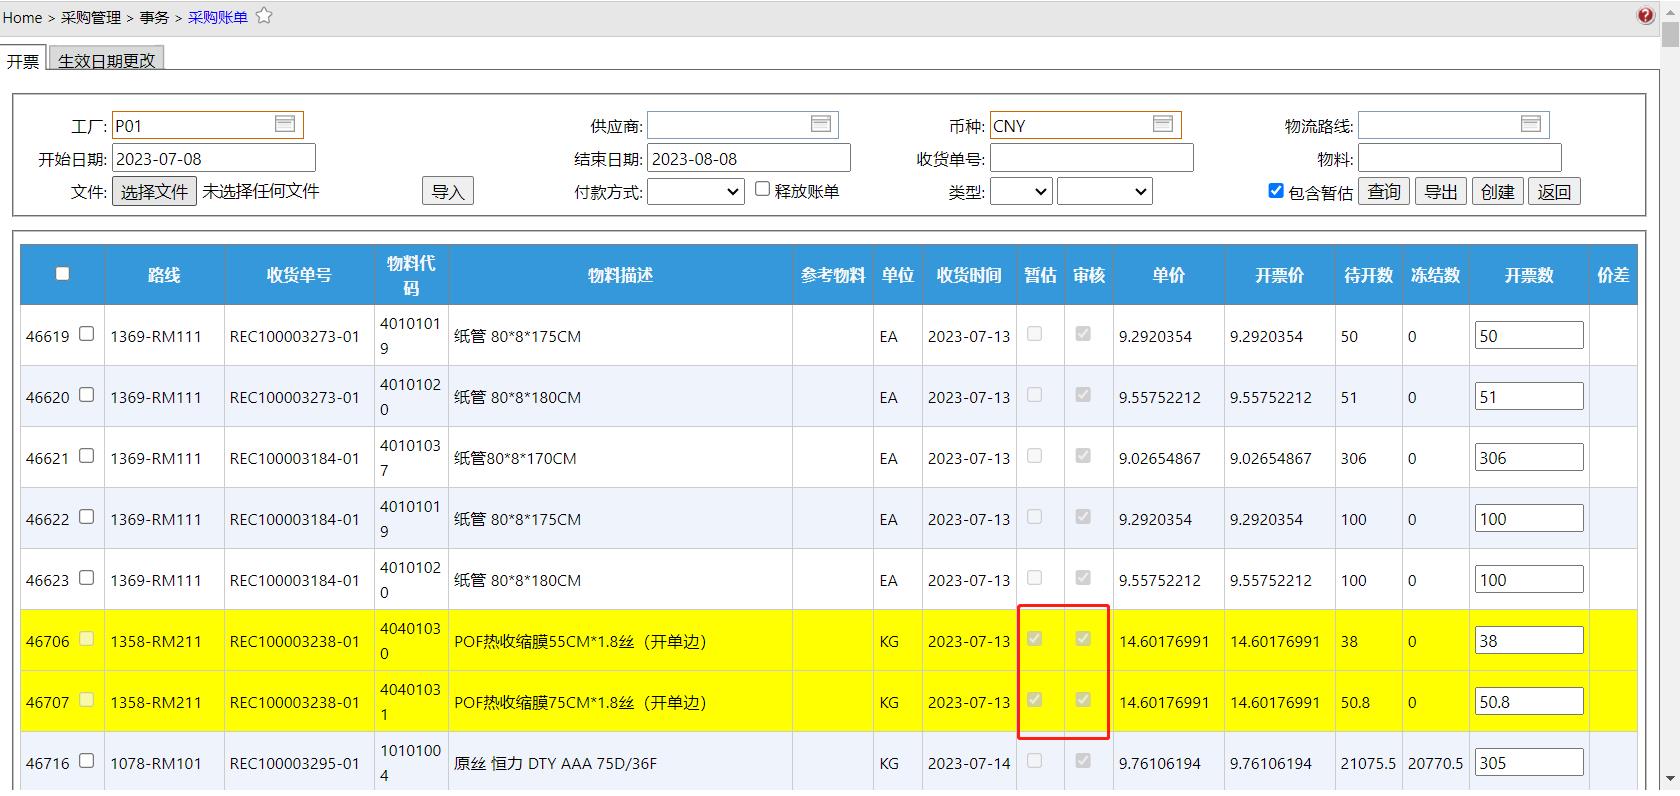Toggle the 释放账单 checkbox

point(762,189)
